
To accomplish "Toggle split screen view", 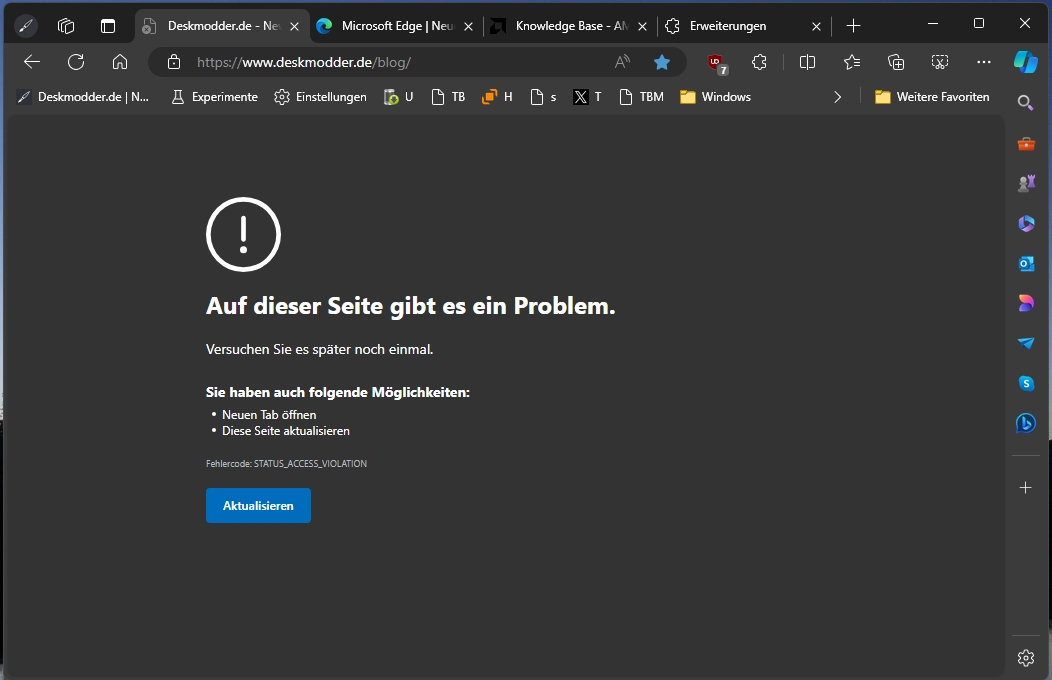I will point(807,62).
